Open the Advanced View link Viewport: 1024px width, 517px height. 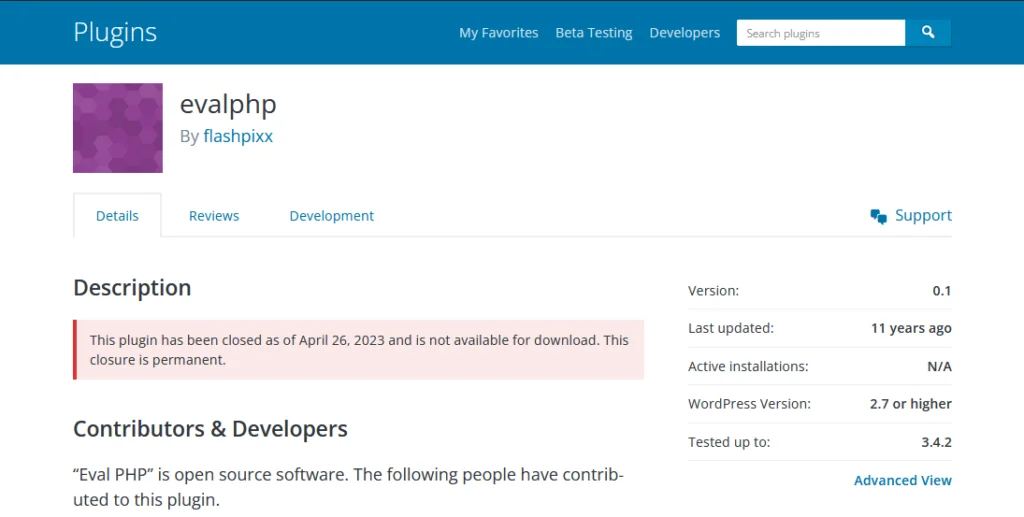903,480
